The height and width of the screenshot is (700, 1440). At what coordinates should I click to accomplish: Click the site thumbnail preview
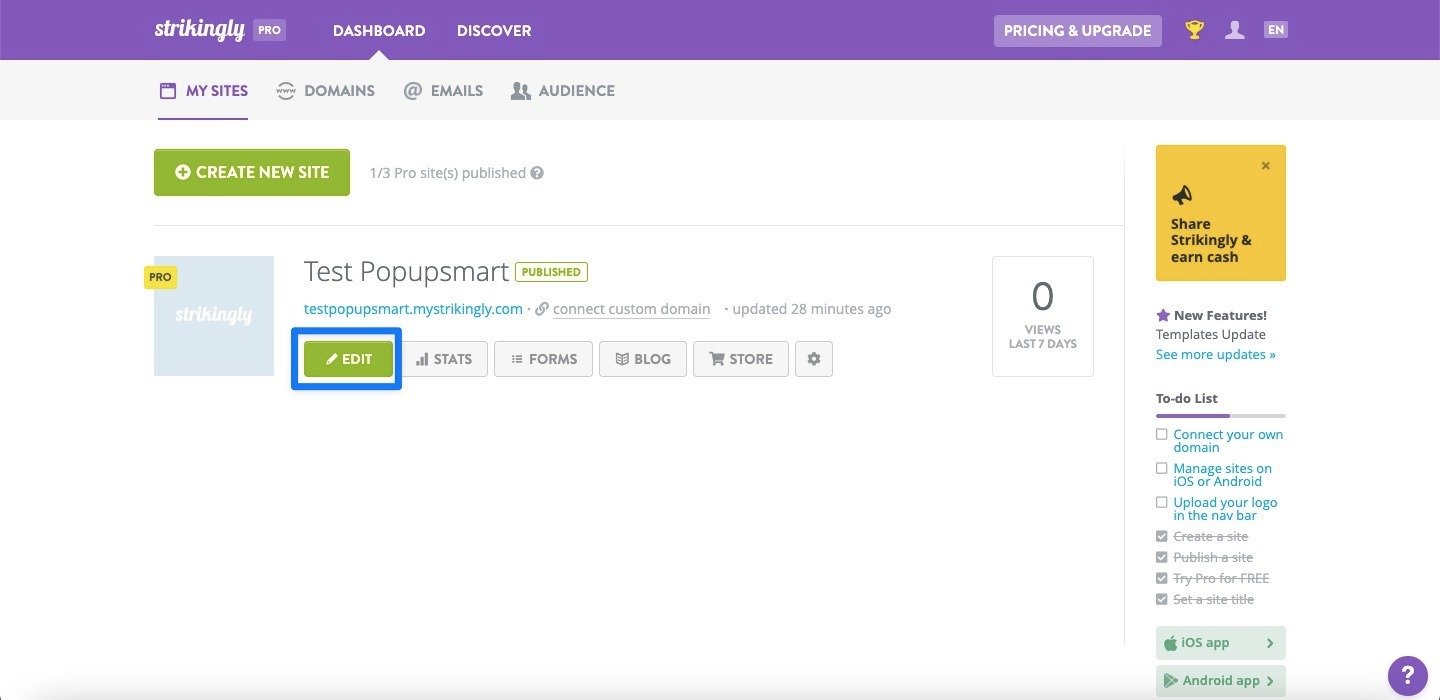click(x=214, y=316)
